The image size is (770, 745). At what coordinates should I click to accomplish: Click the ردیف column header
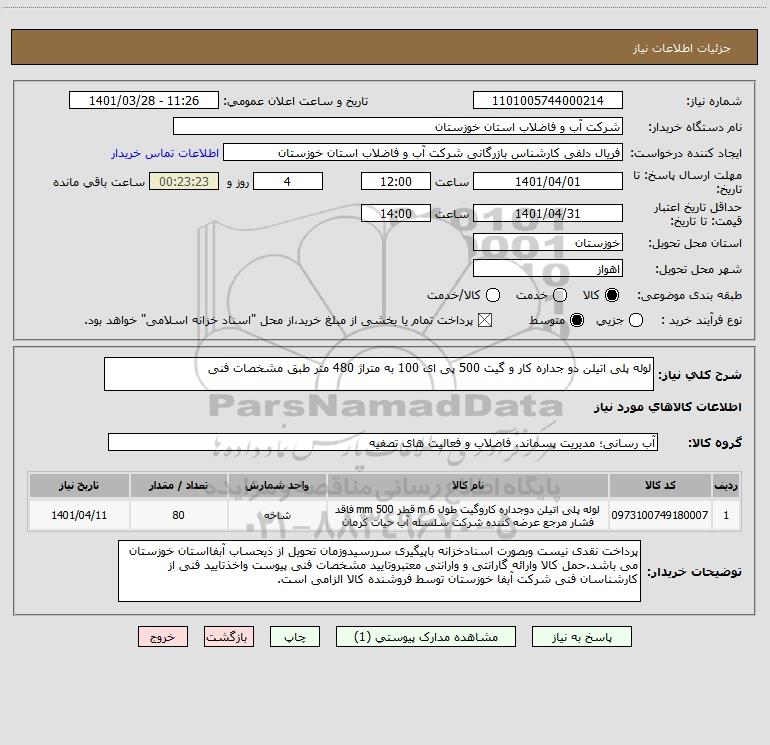(726, 486)
